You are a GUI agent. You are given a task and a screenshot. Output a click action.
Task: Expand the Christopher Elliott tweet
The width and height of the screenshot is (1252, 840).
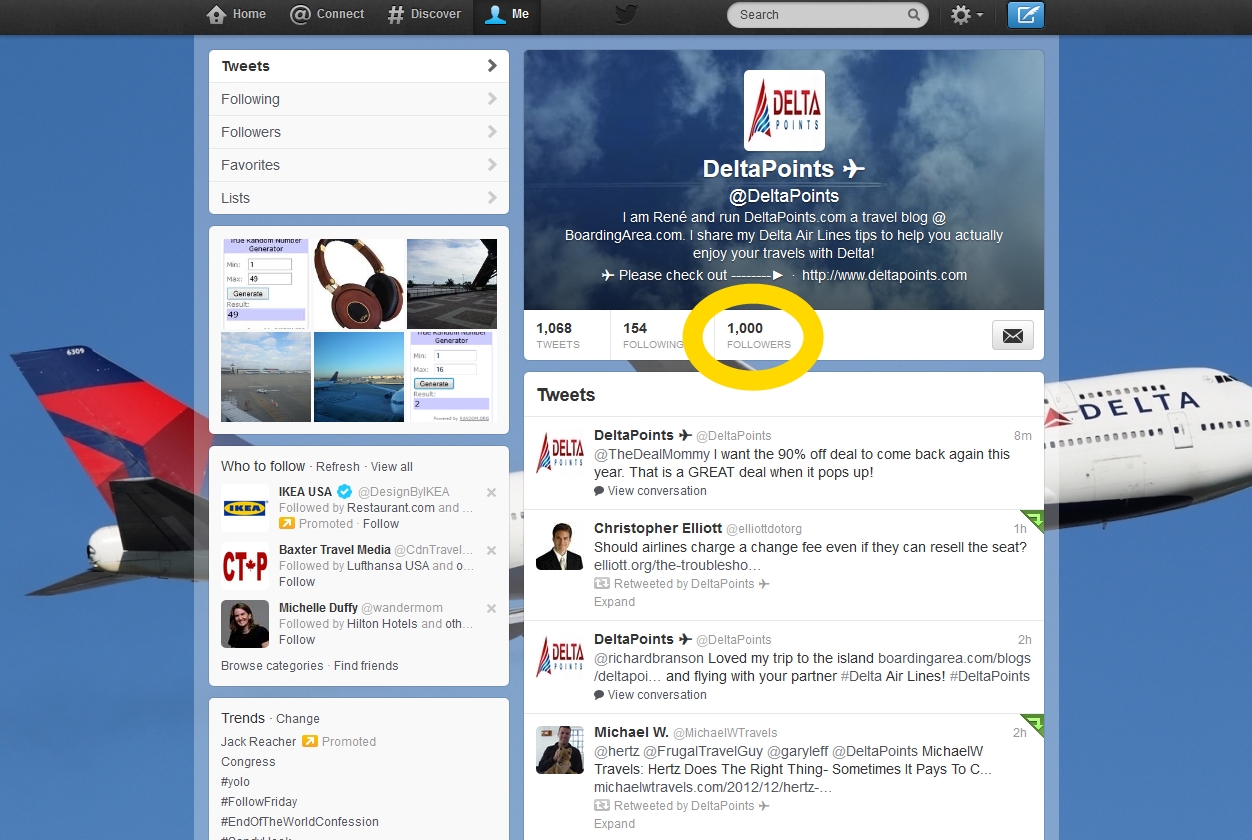pyautogui.click(x=614, y=602)
